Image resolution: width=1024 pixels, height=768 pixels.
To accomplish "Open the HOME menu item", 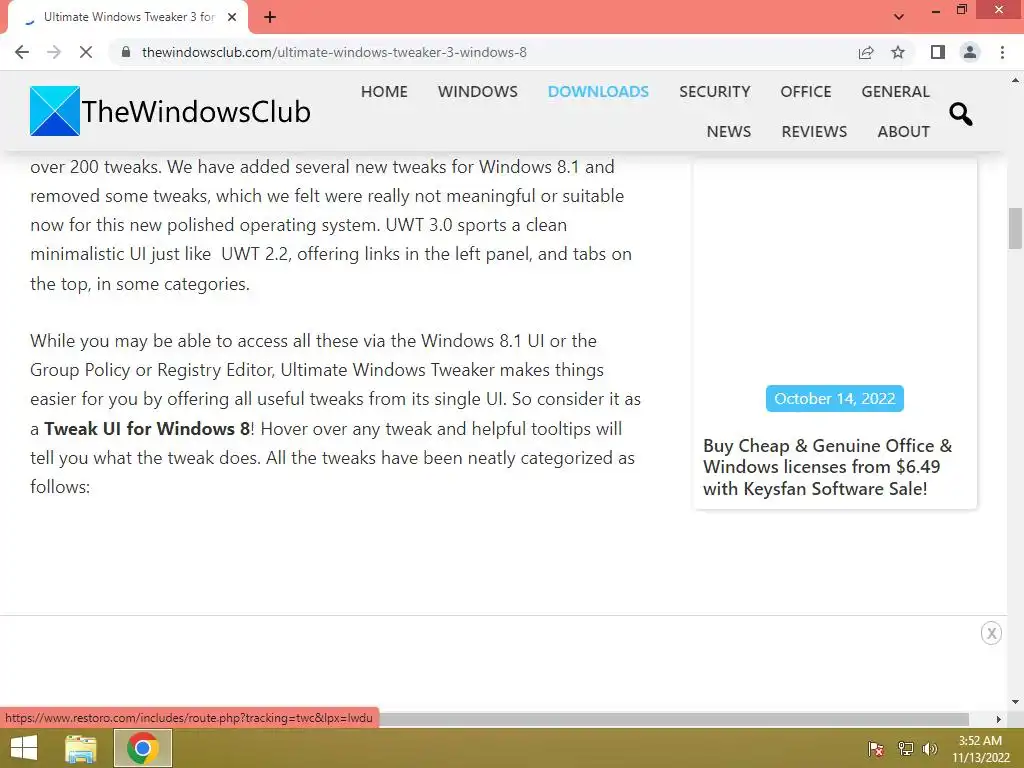I will (x=384, y=91).
